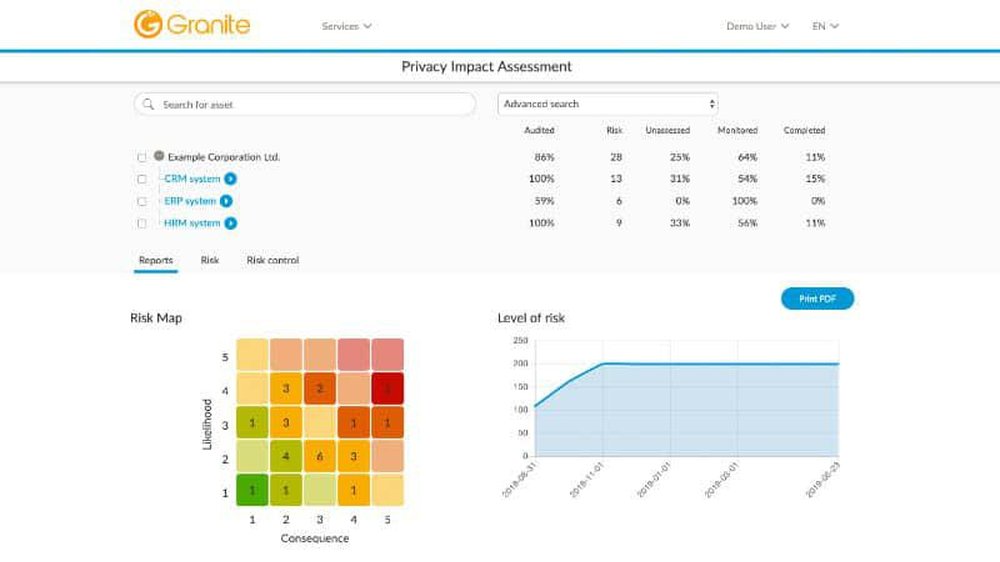This screenshot has width=1000, height=562.
Task: Tick the Example Corporation Ltd. checkbox
Action: [142, 158]
